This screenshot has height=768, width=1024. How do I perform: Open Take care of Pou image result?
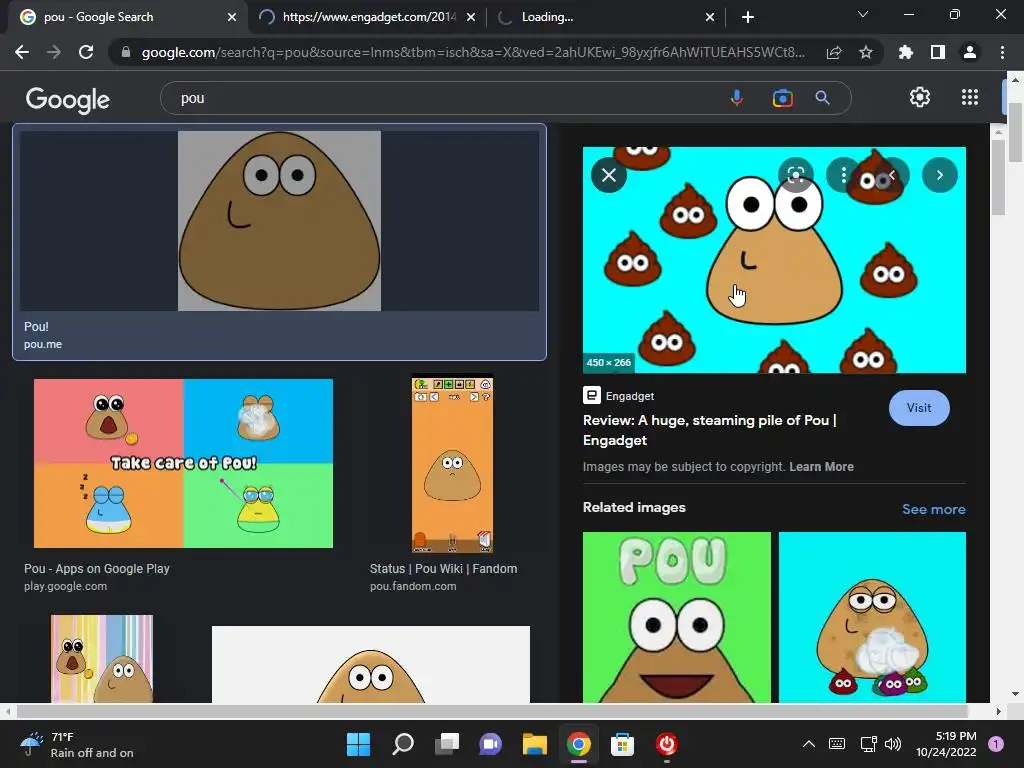[x=184, y=463]
